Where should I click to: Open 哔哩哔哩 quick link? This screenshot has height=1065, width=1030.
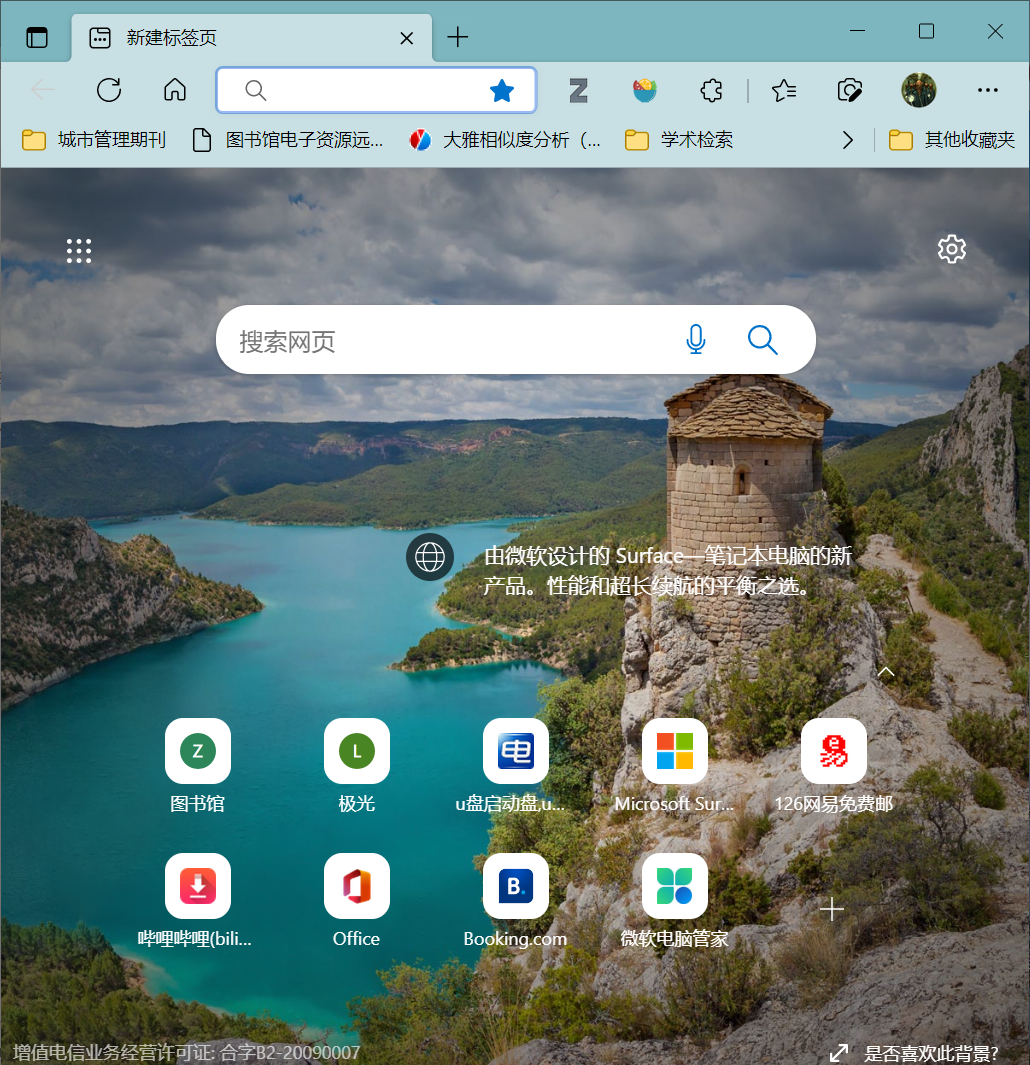pyautogui.click(x=198, y=901)
